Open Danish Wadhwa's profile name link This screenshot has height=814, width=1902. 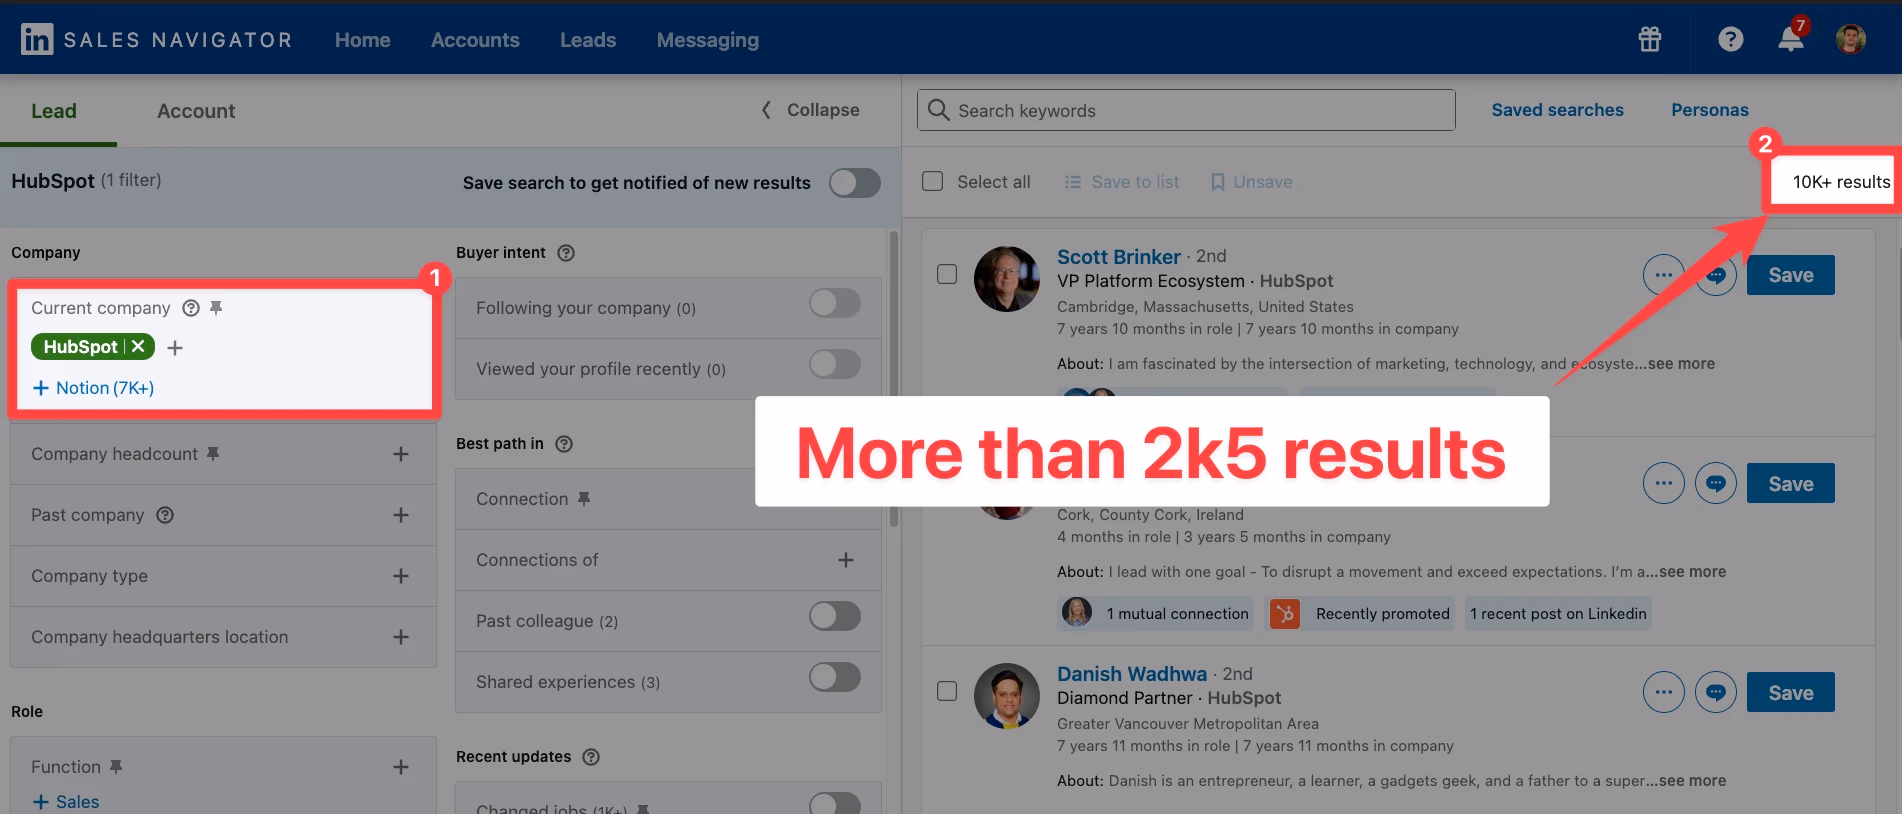(1132, 674)
